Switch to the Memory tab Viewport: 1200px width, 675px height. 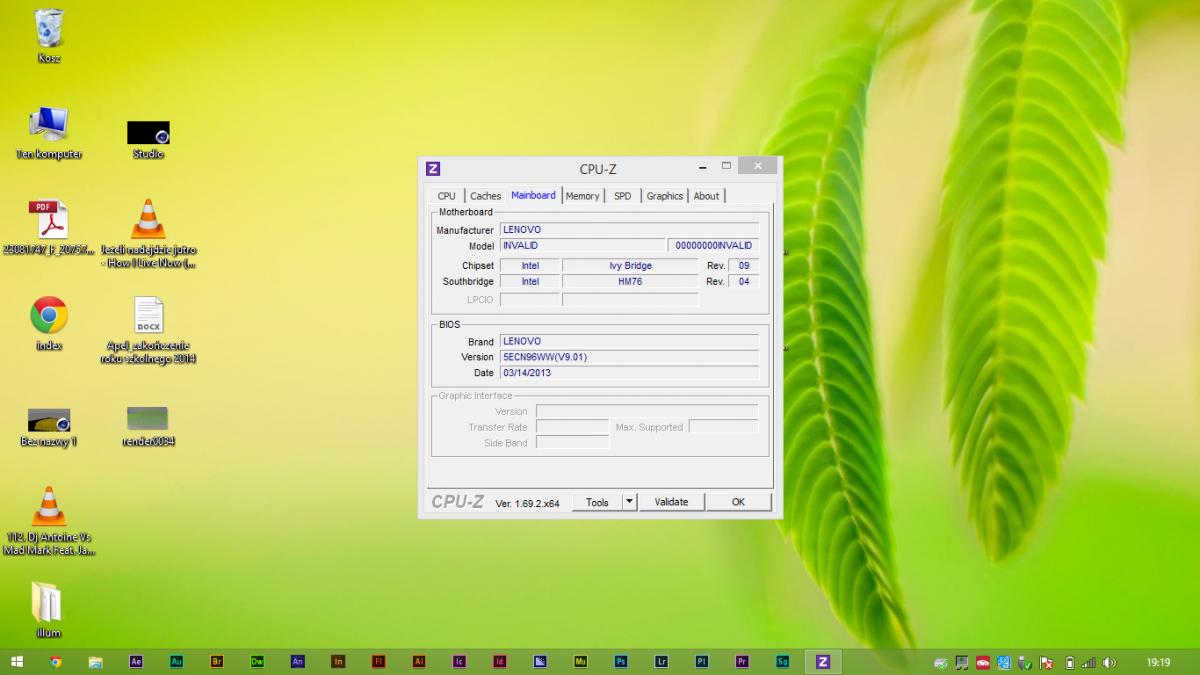[x=582, y=196]
